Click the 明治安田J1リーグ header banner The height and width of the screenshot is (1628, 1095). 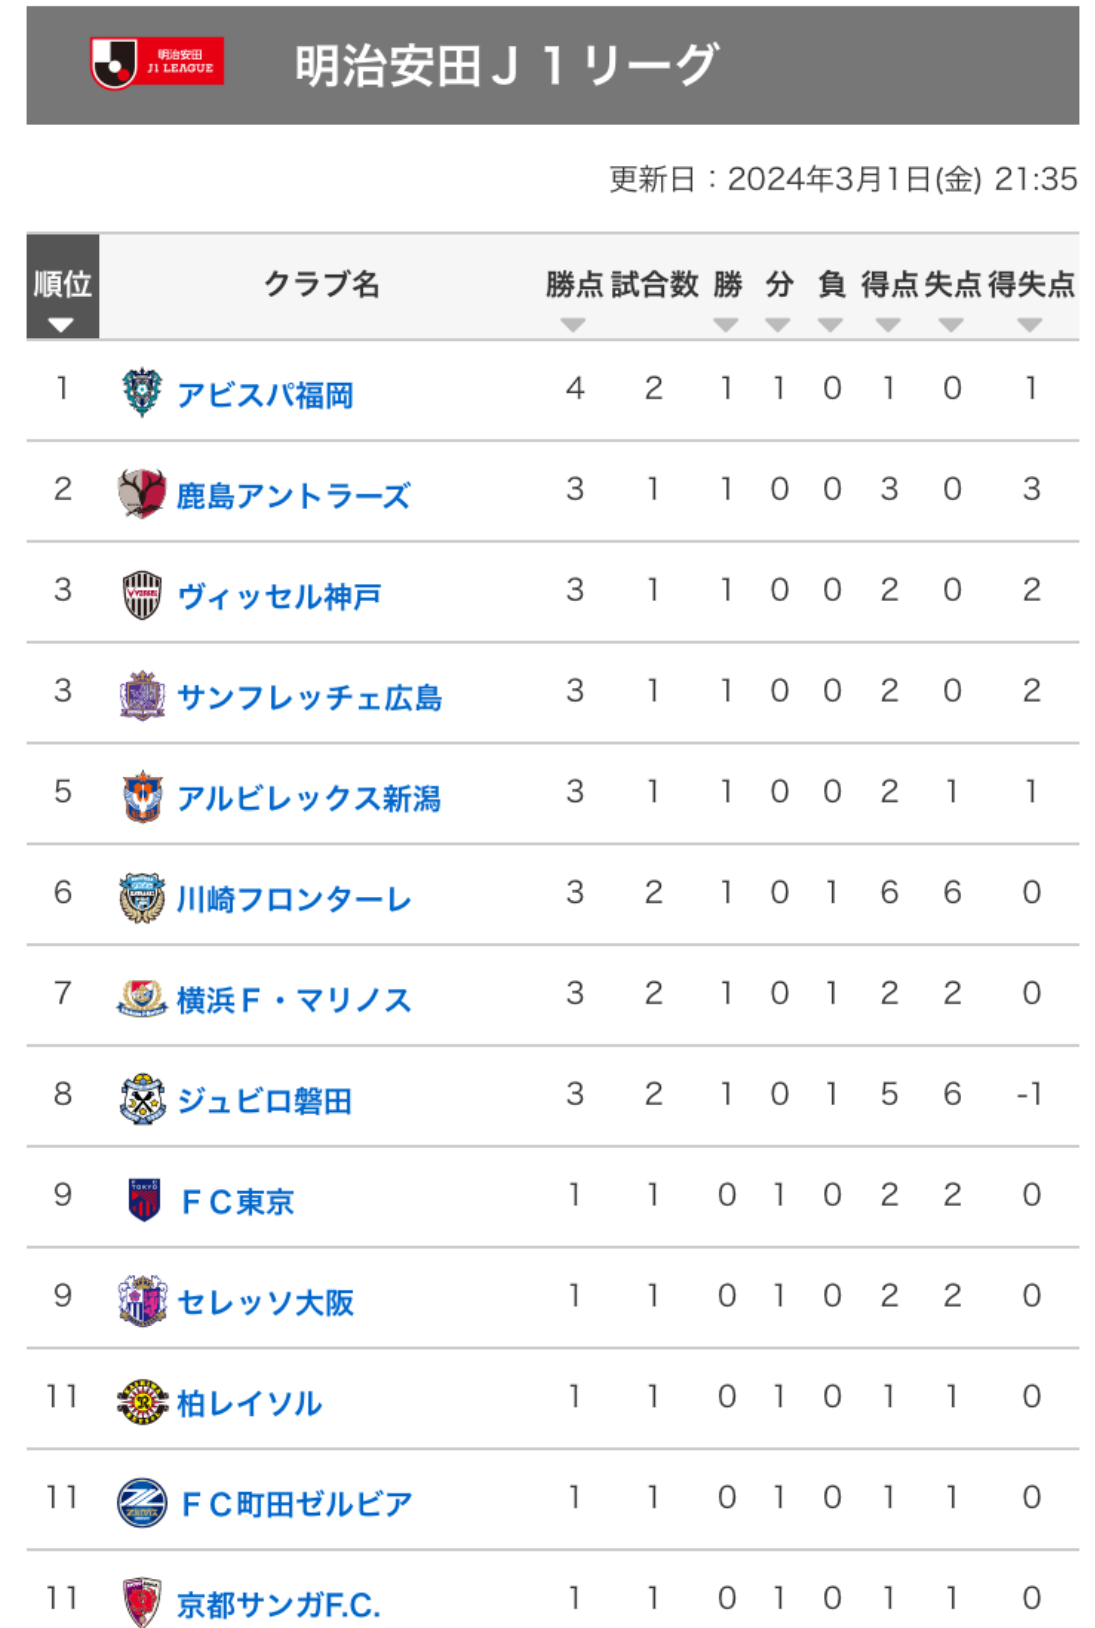pyautogui.click(x=552, y=65)
